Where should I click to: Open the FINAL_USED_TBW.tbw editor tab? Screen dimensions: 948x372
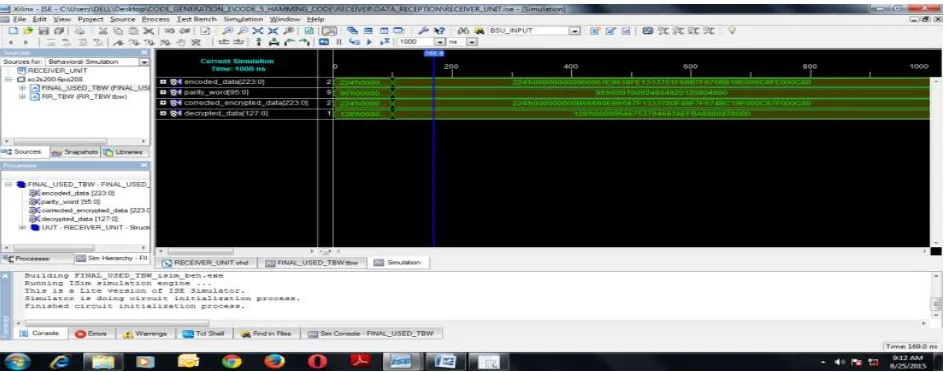[x=313, y=263]
